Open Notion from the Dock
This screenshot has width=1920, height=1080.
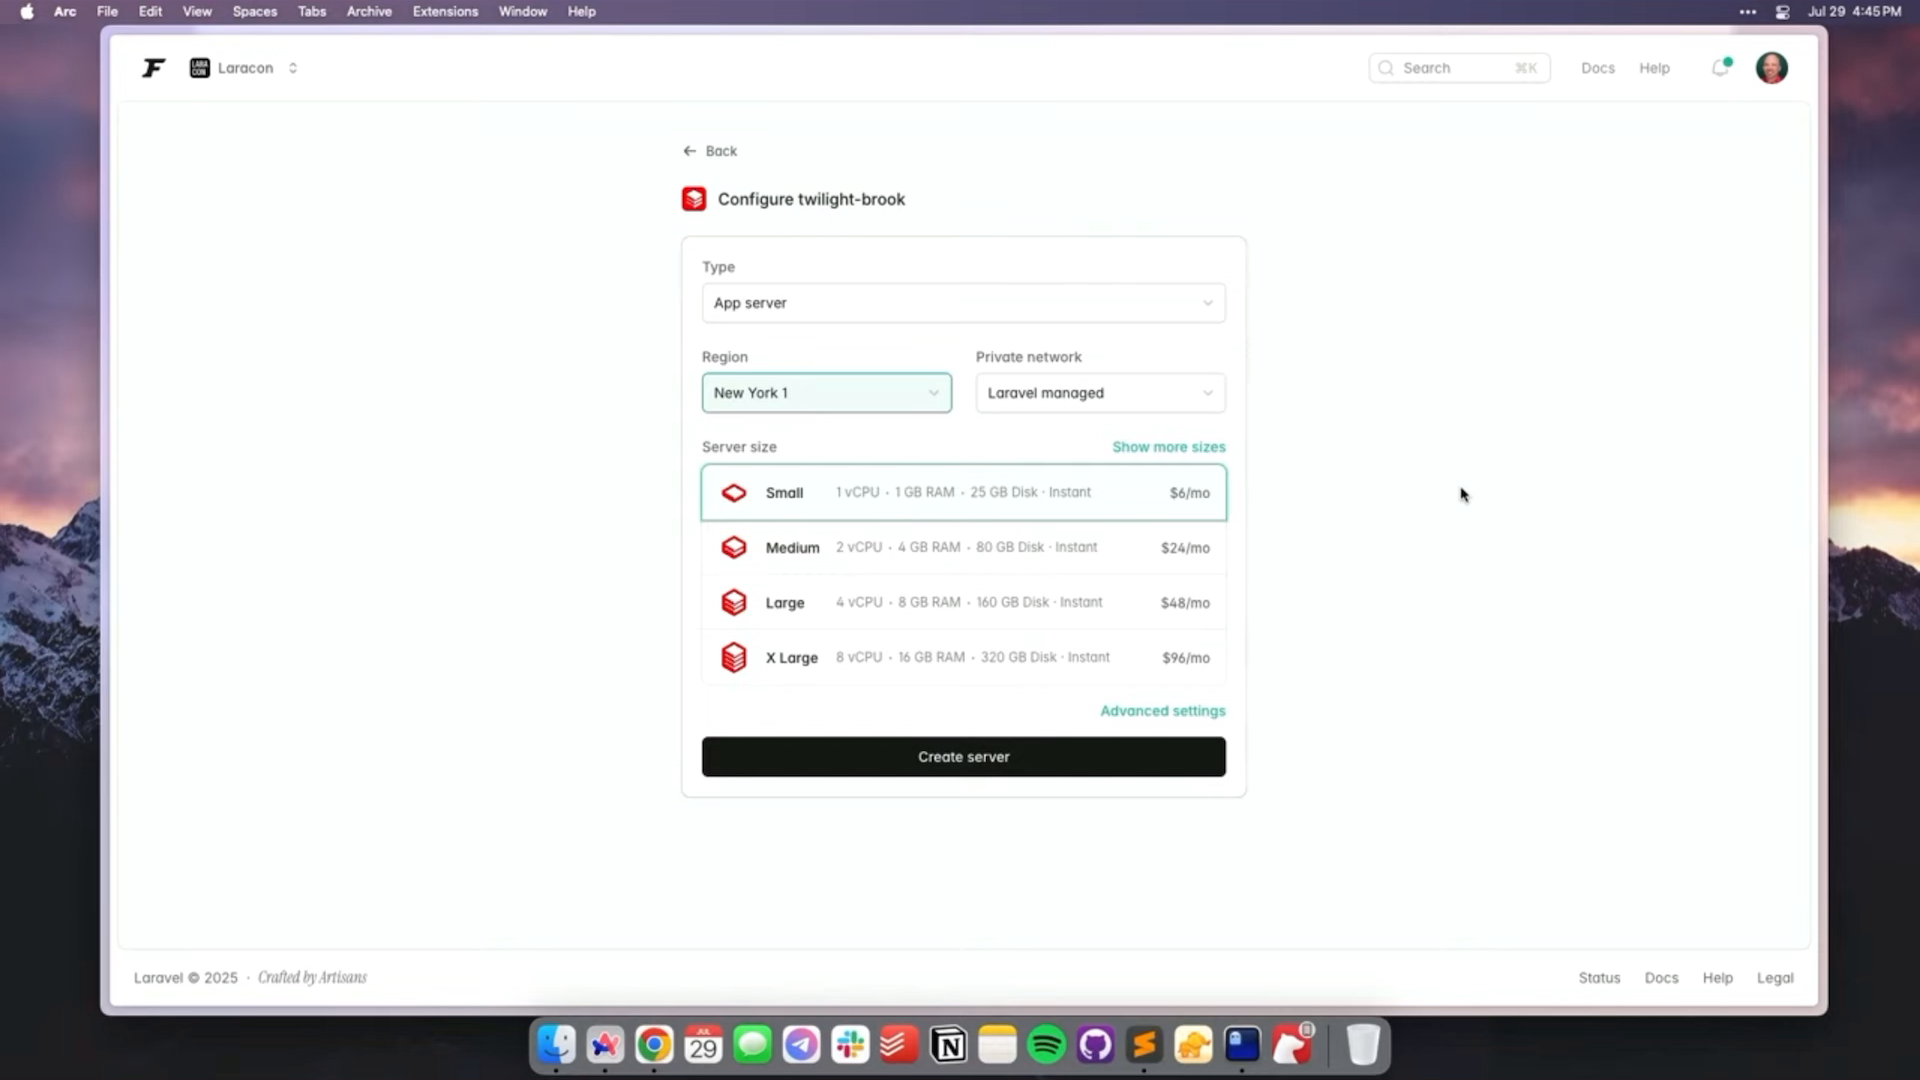click(948, 1046)
